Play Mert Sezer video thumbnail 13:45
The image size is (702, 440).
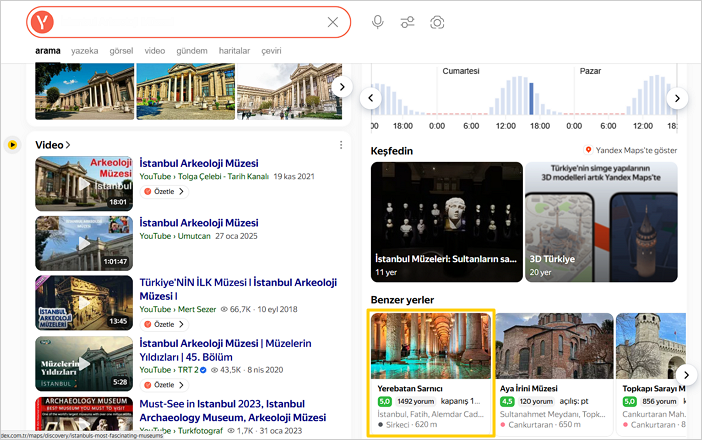84,303
